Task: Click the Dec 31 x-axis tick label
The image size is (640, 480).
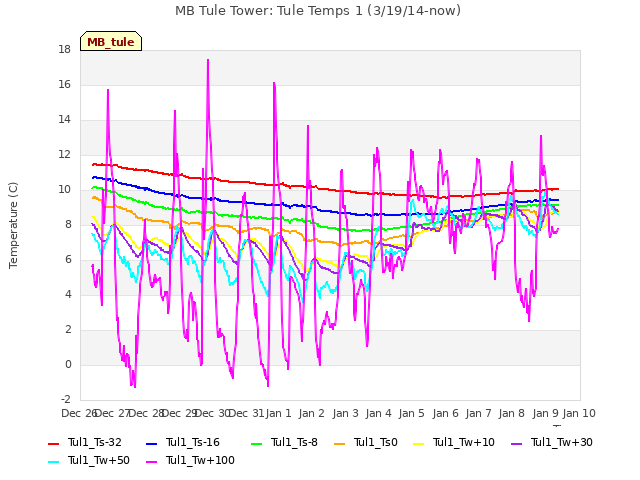Action: 246,413
